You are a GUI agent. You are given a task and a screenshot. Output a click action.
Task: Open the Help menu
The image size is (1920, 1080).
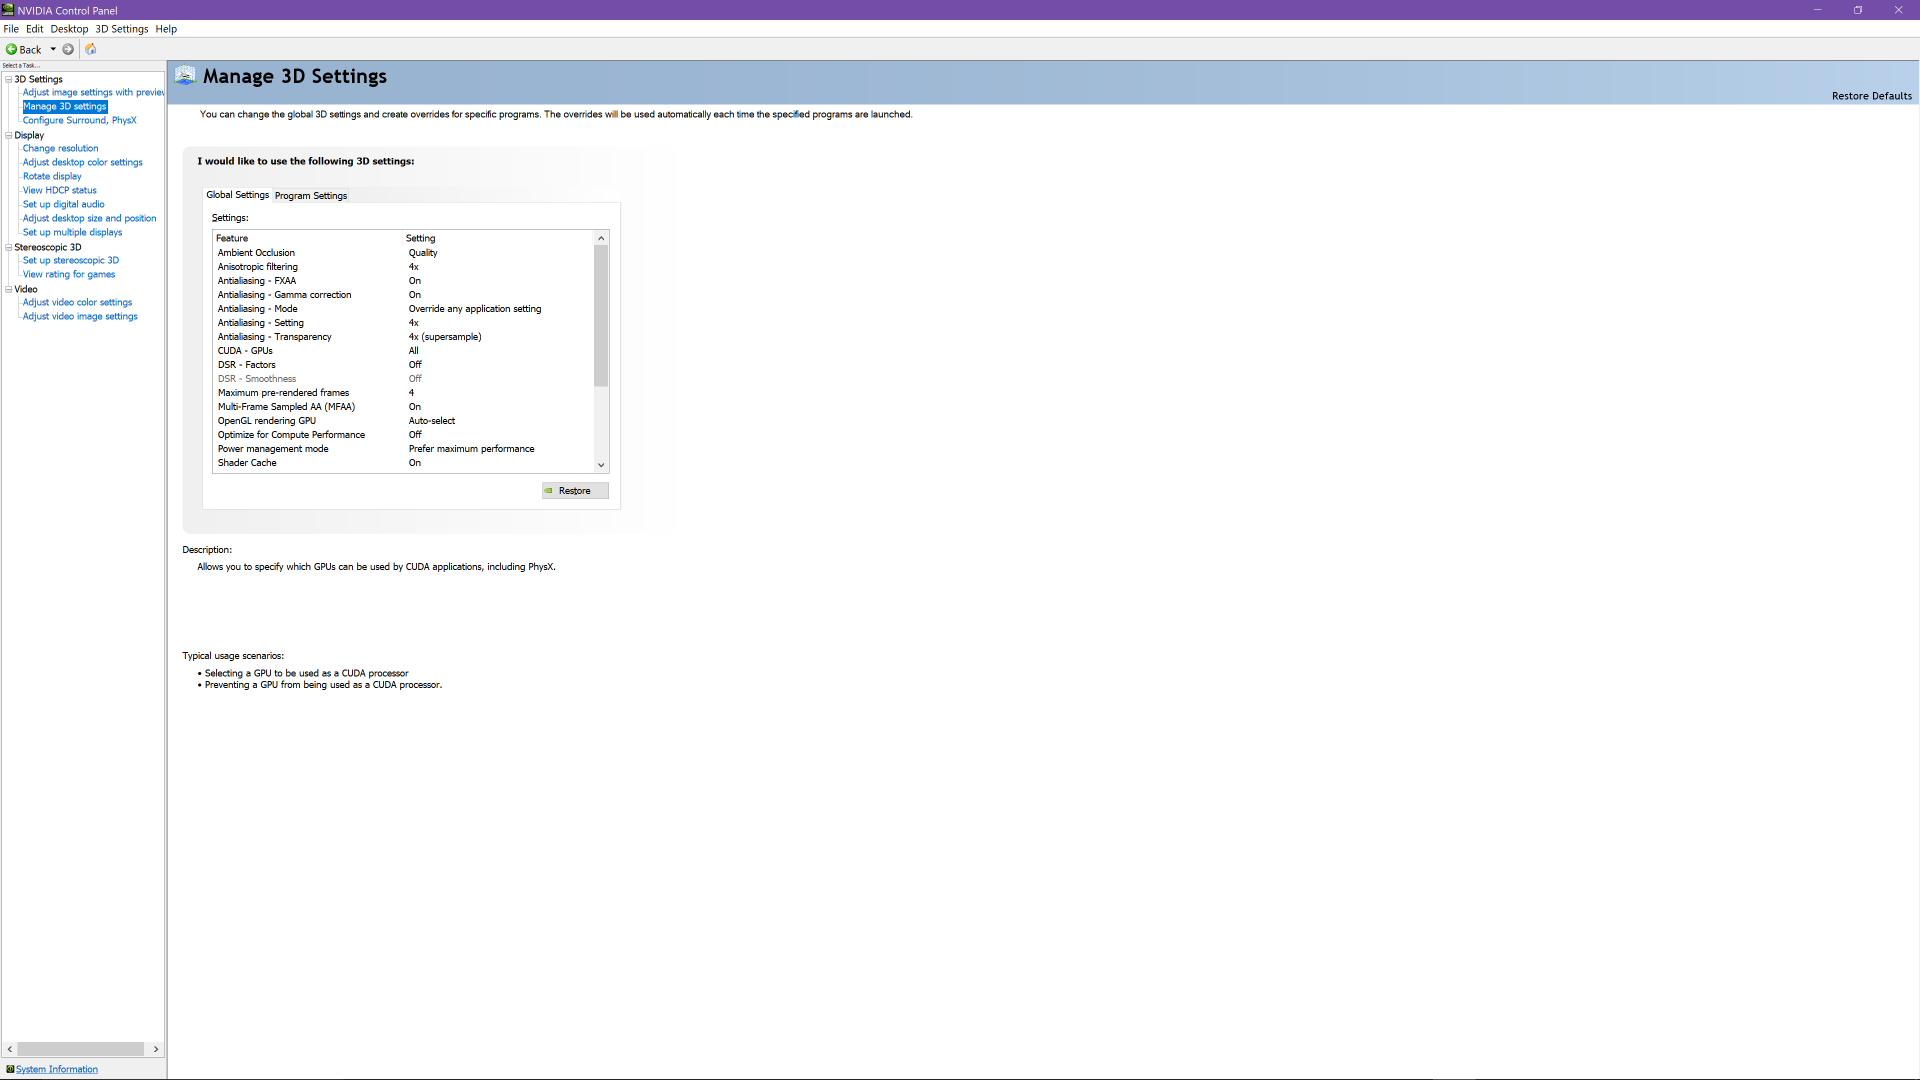pyautogui.click(x=166, y=29)
